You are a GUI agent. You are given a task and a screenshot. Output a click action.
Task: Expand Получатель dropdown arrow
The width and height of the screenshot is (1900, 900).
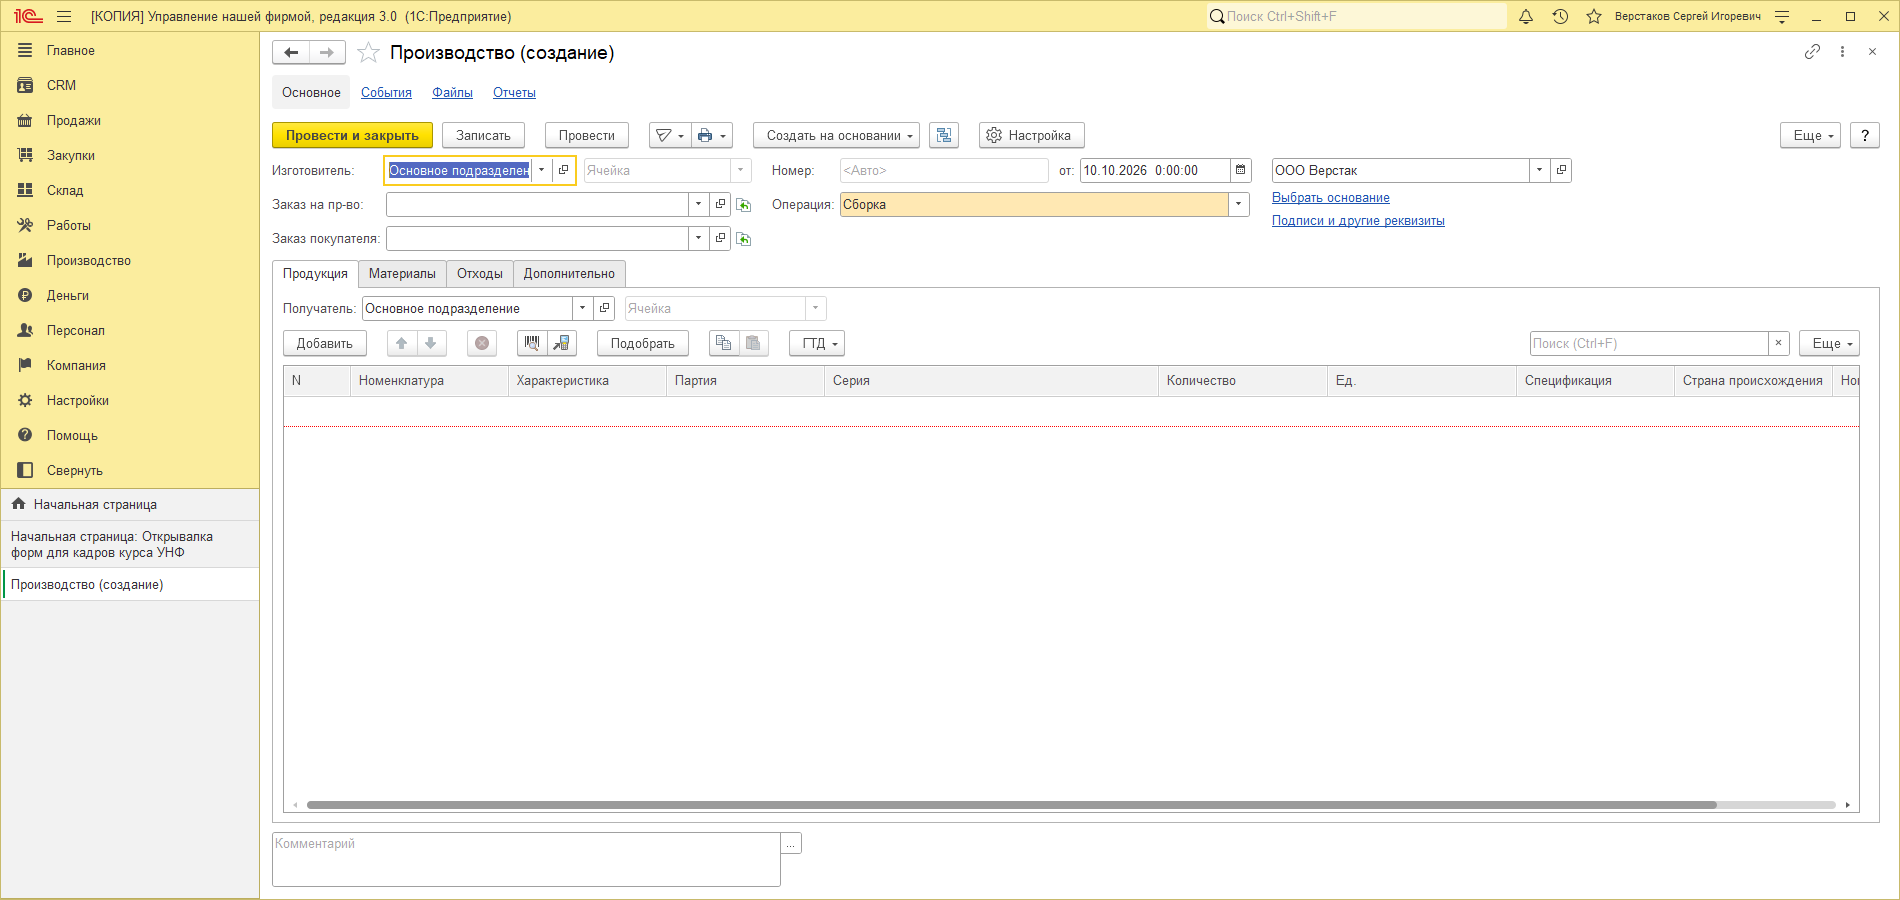[582, 308]
